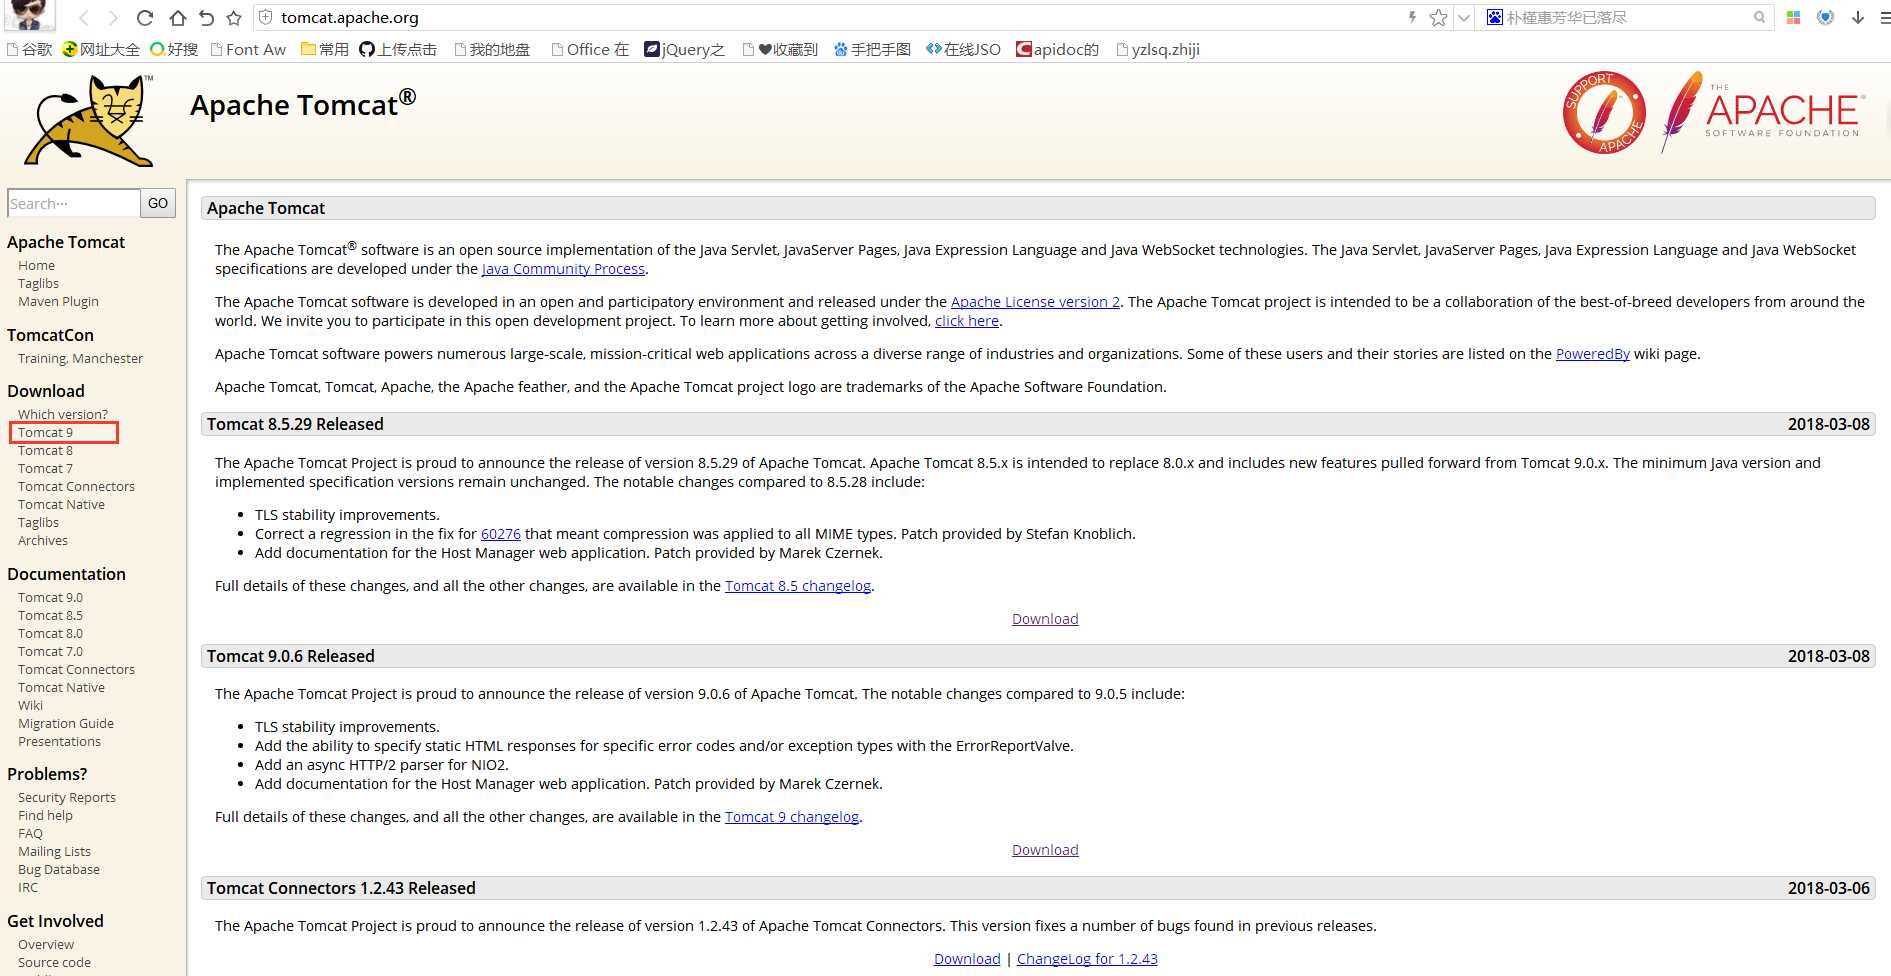Open the Apache License version 2 link
The height and width of the screenshot is (976, 1891).
[1035, 302]
